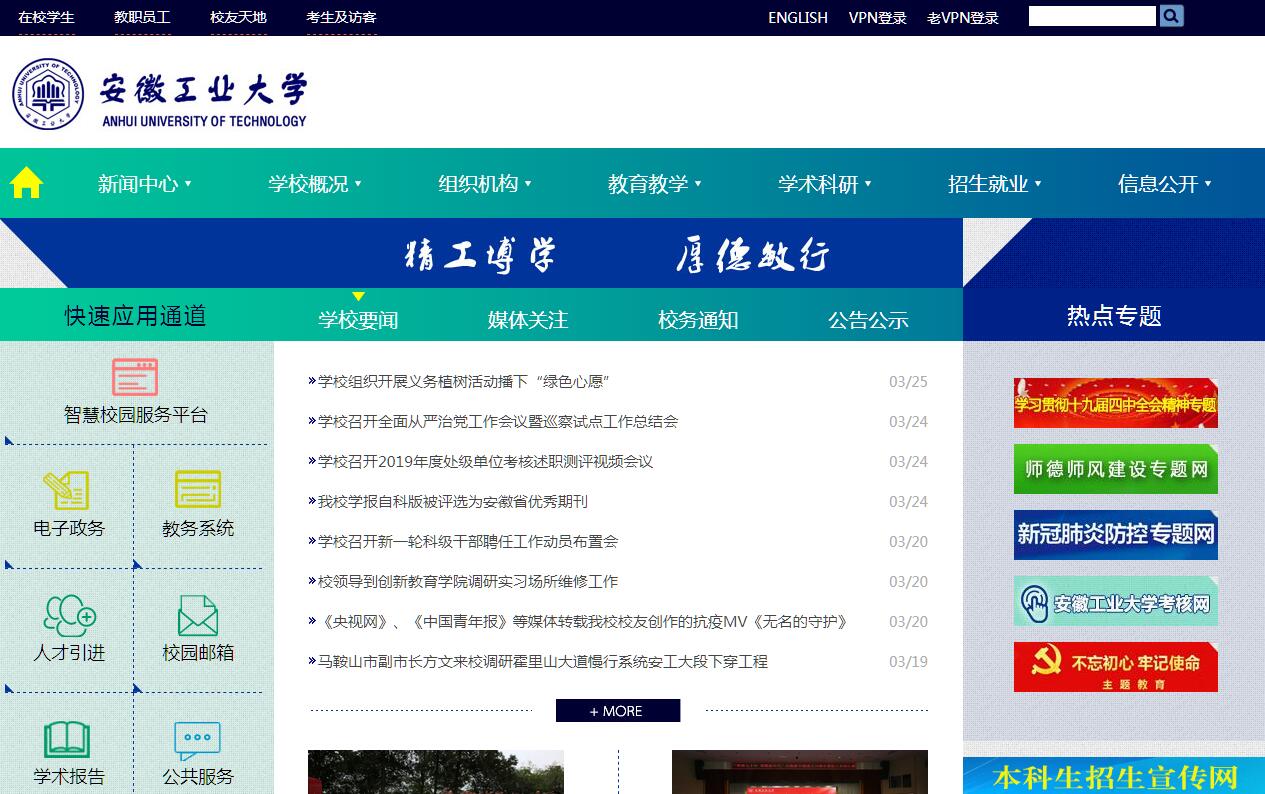Open the 公共服务 chat bubble icon
This screenshot has width=1265, height=794.
[197, 740]
